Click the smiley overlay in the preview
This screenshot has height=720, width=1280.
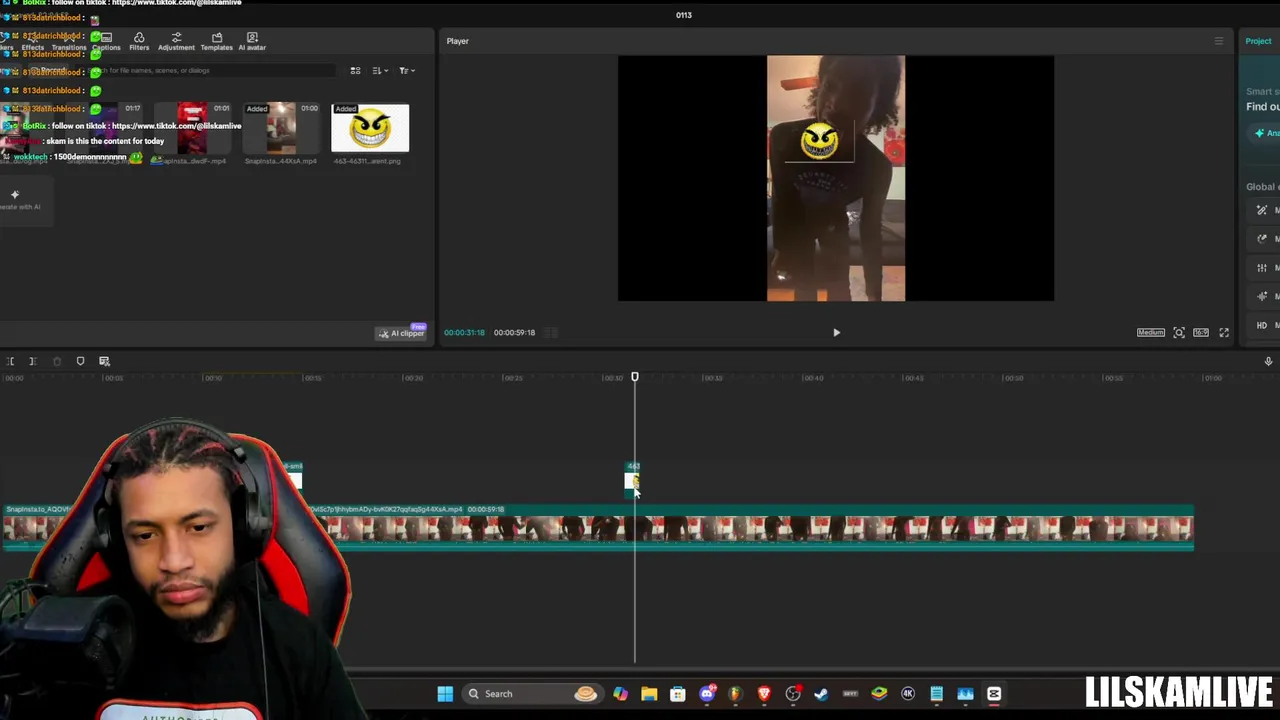819,141
